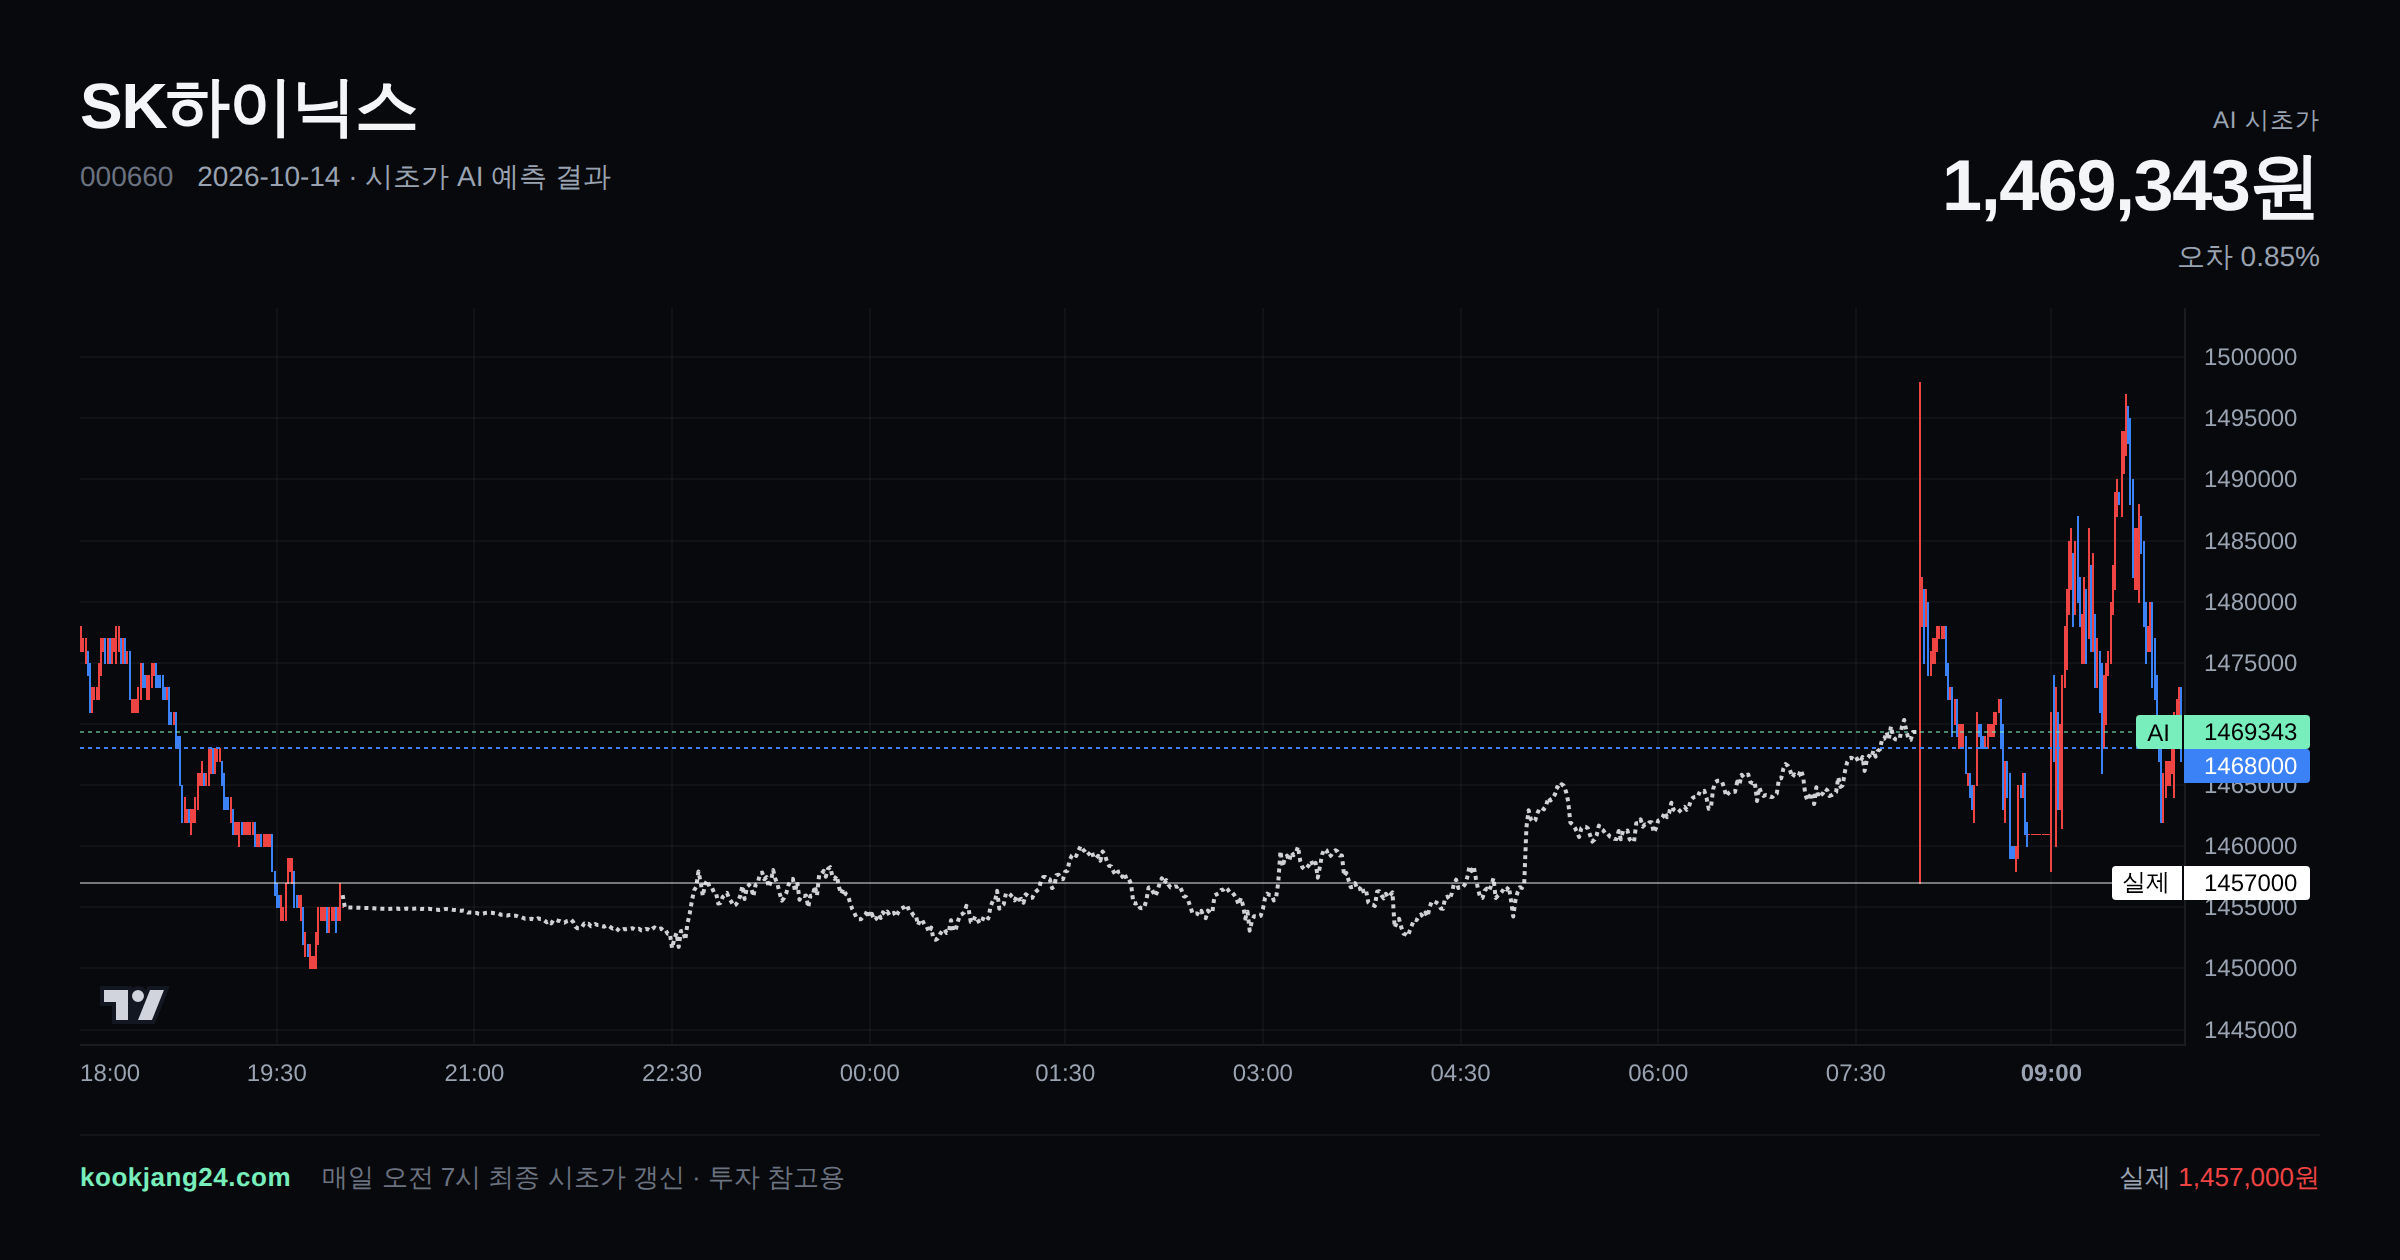Select the bold 09:00 time label

pos(2051,1073)
